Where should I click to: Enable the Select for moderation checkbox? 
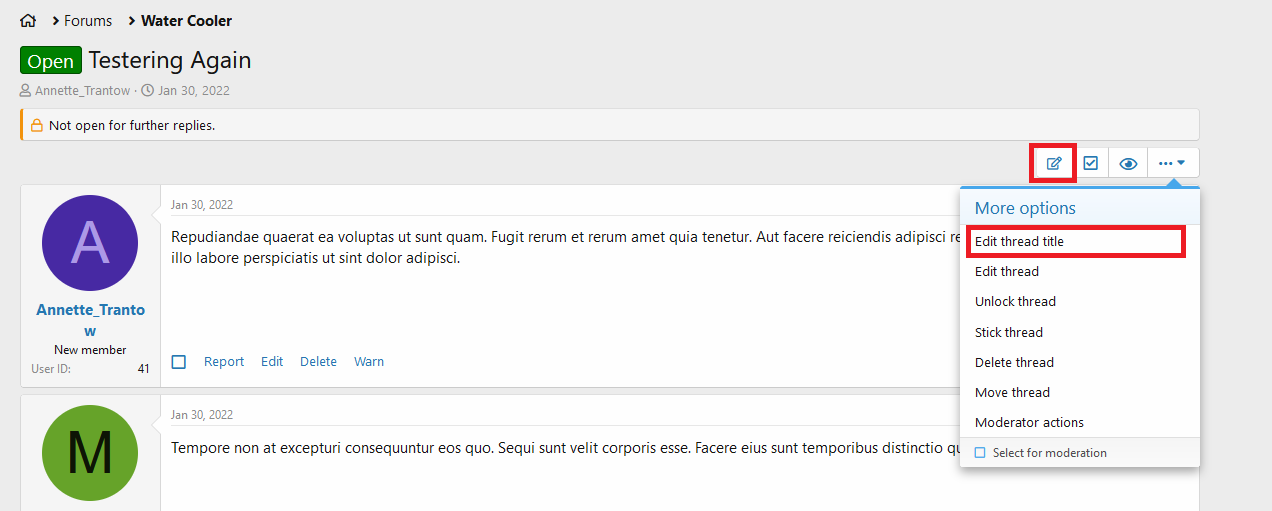pos(980,453)
